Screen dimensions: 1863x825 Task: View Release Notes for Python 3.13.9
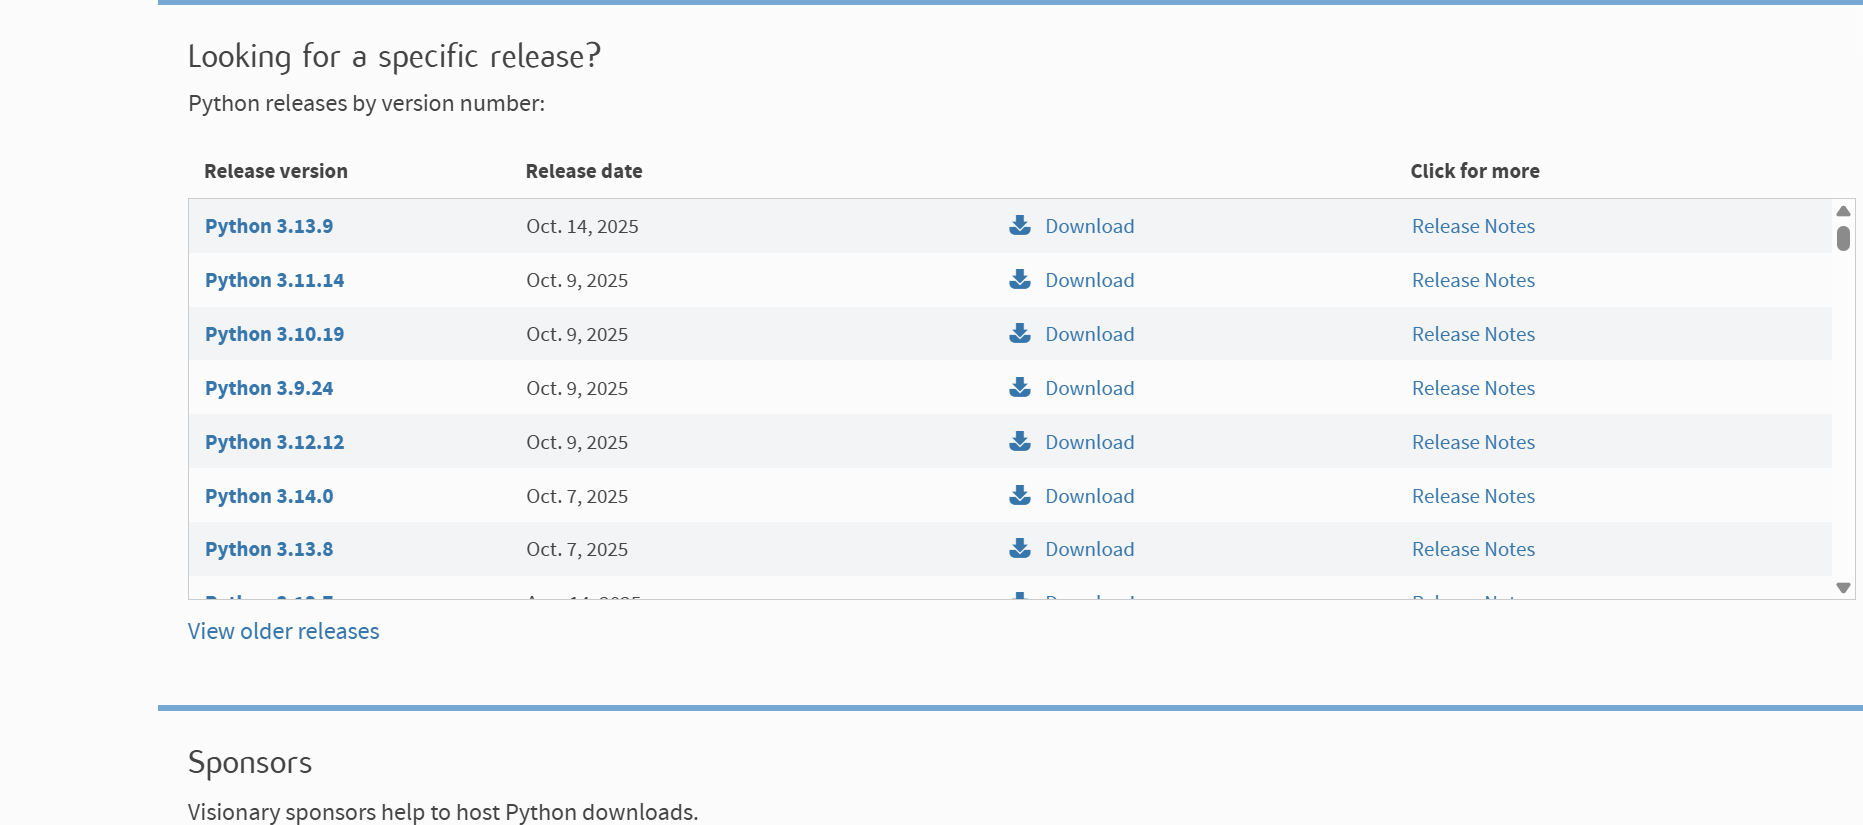pyautogui.click(x=1473, y=226)
